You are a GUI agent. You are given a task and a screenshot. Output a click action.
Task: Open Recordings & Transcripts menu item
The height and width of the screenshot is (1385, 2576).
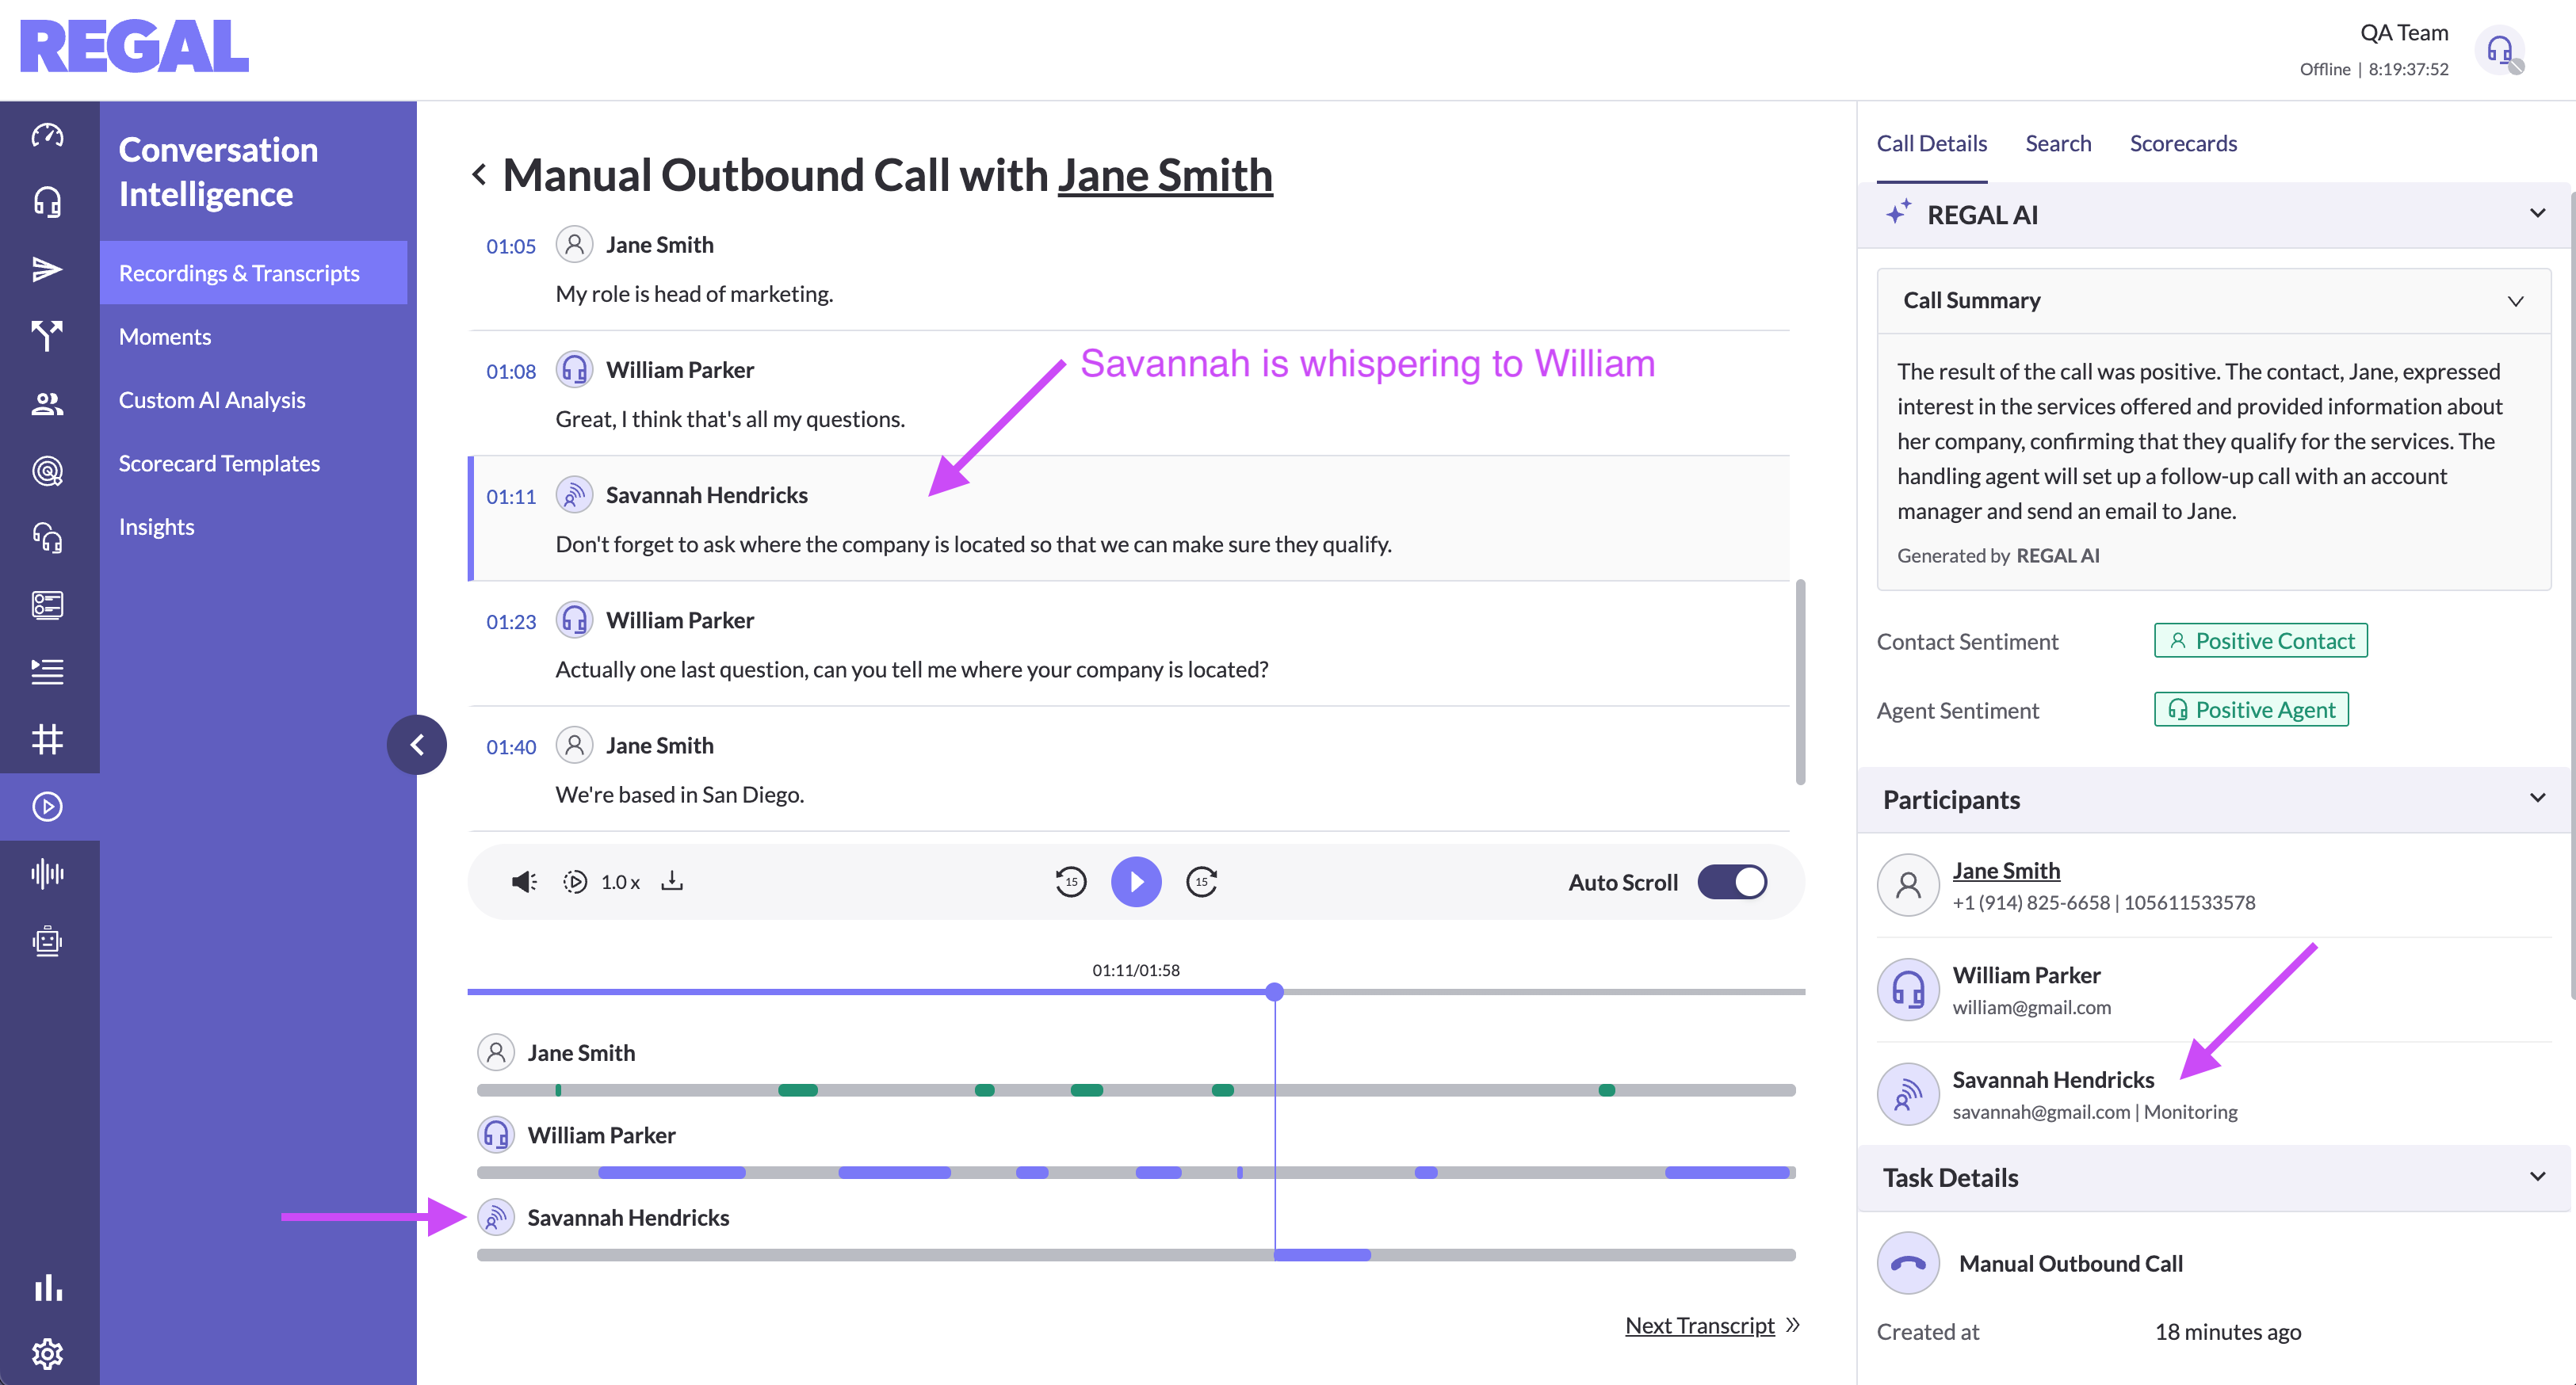point(253,273)
